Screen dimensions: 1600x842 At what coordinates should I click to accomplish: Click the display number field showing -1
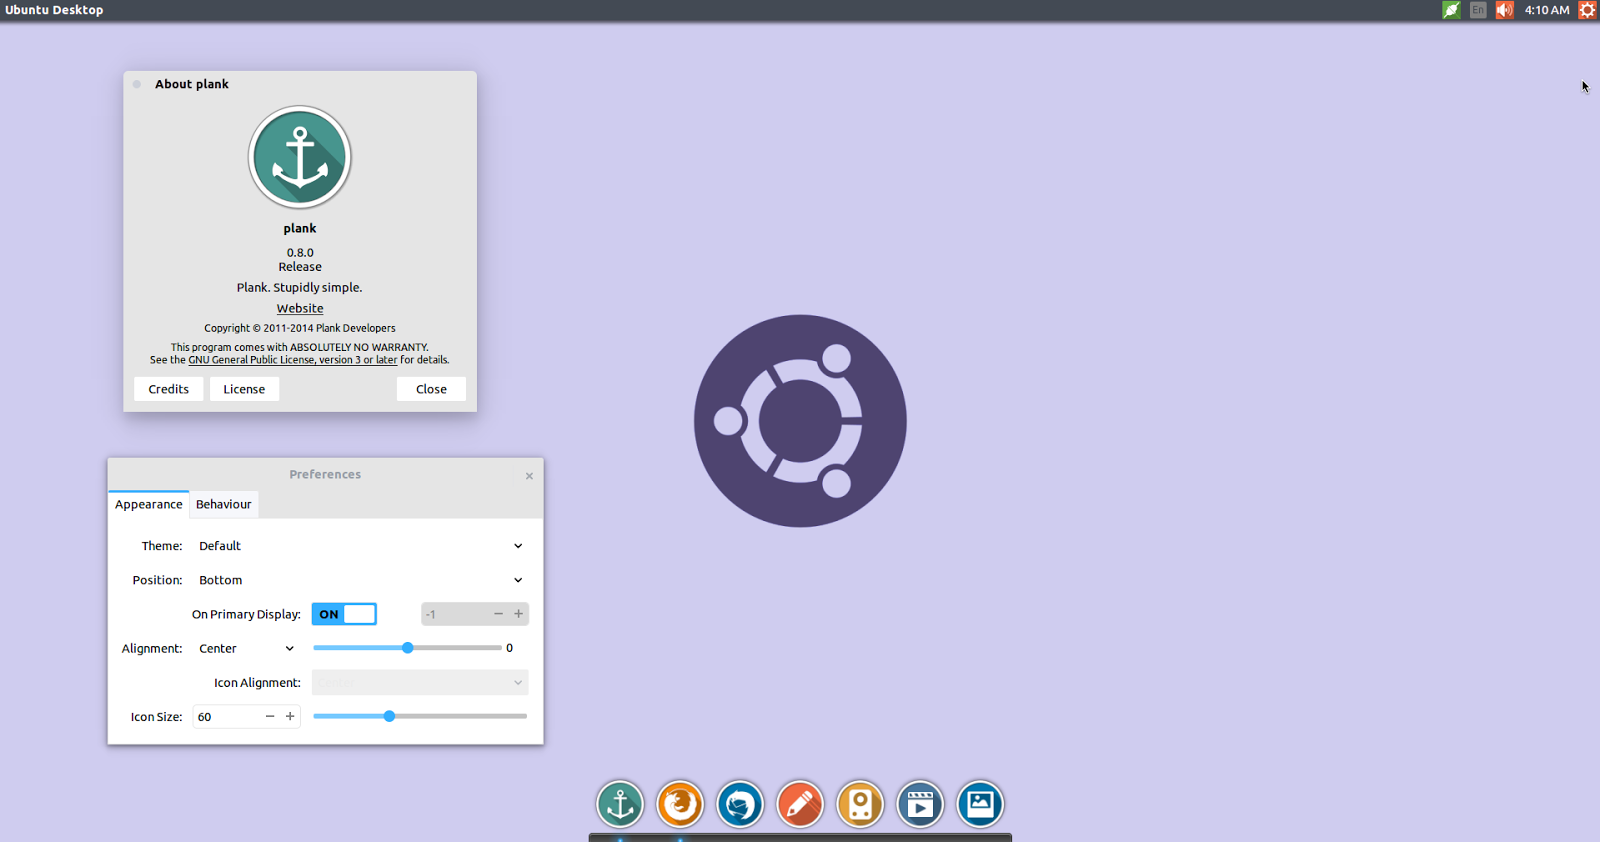coord(455,614)
